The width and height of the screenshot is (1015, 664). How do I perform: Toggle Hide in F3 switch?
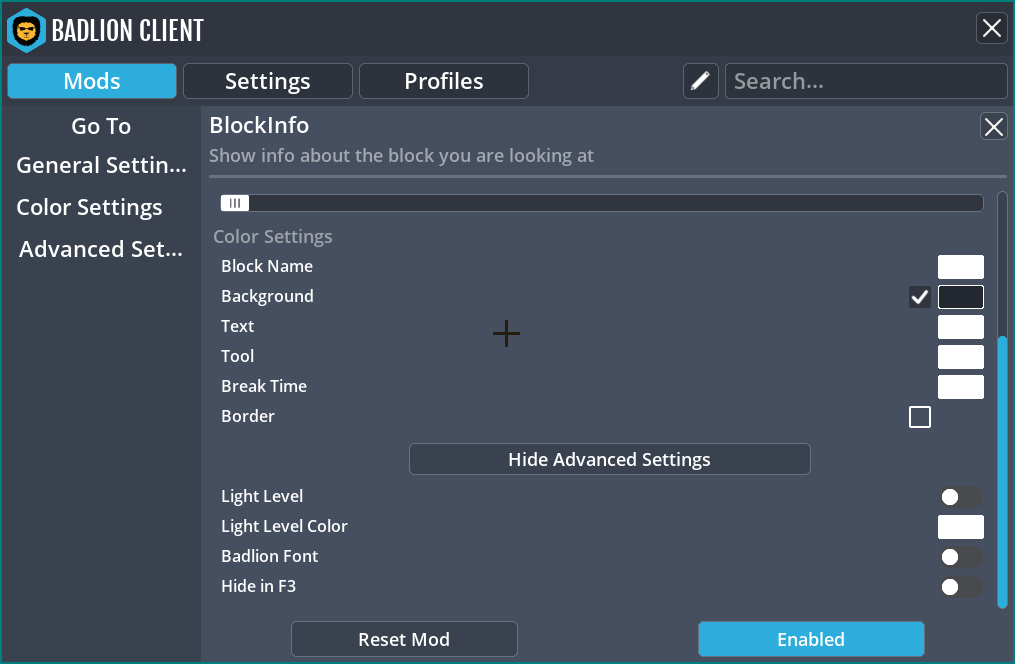(x=961, y=587)
